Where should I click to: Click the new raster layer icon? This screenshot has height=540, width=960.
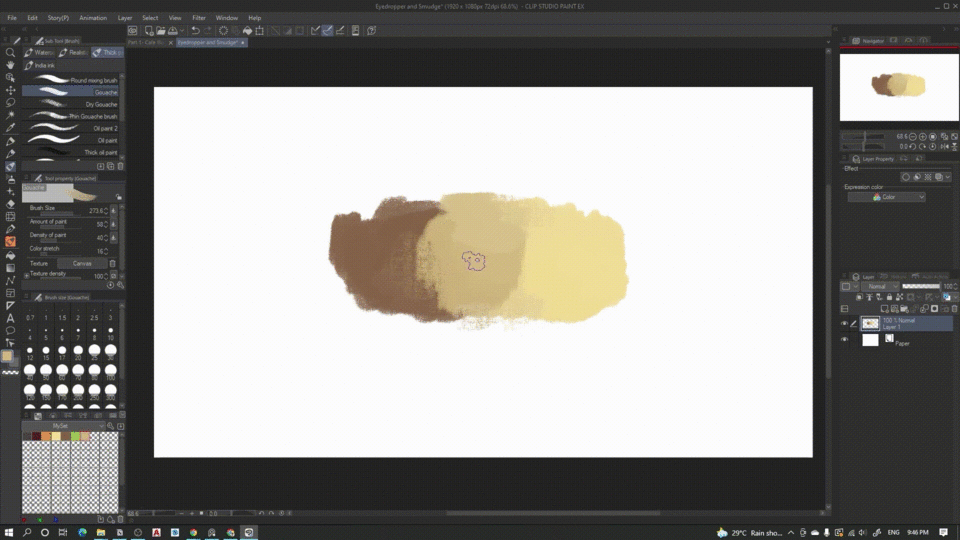point(884,309)
